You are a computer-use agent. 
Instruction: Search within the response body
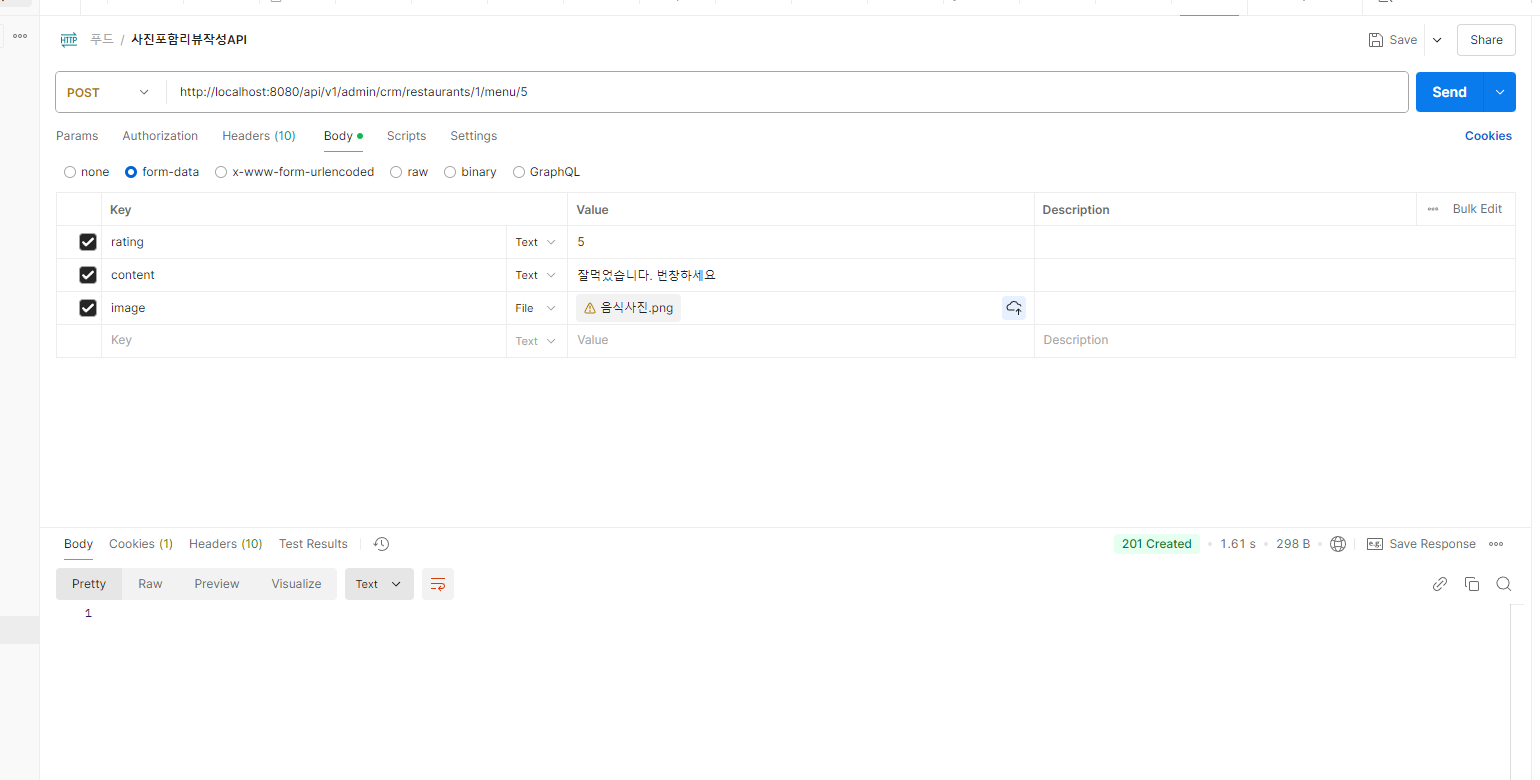[1503, 584]
